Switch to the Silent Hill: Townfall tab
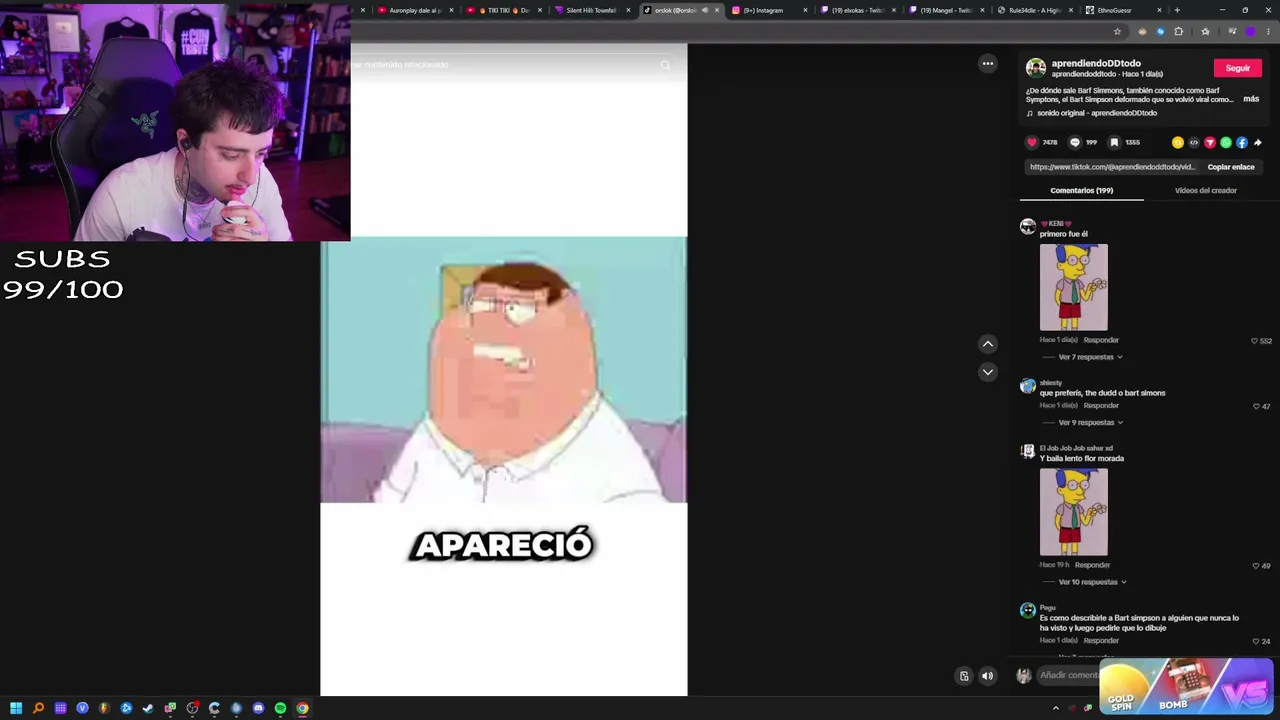This screenshot has height=720, width=1280. coord(591,10)
